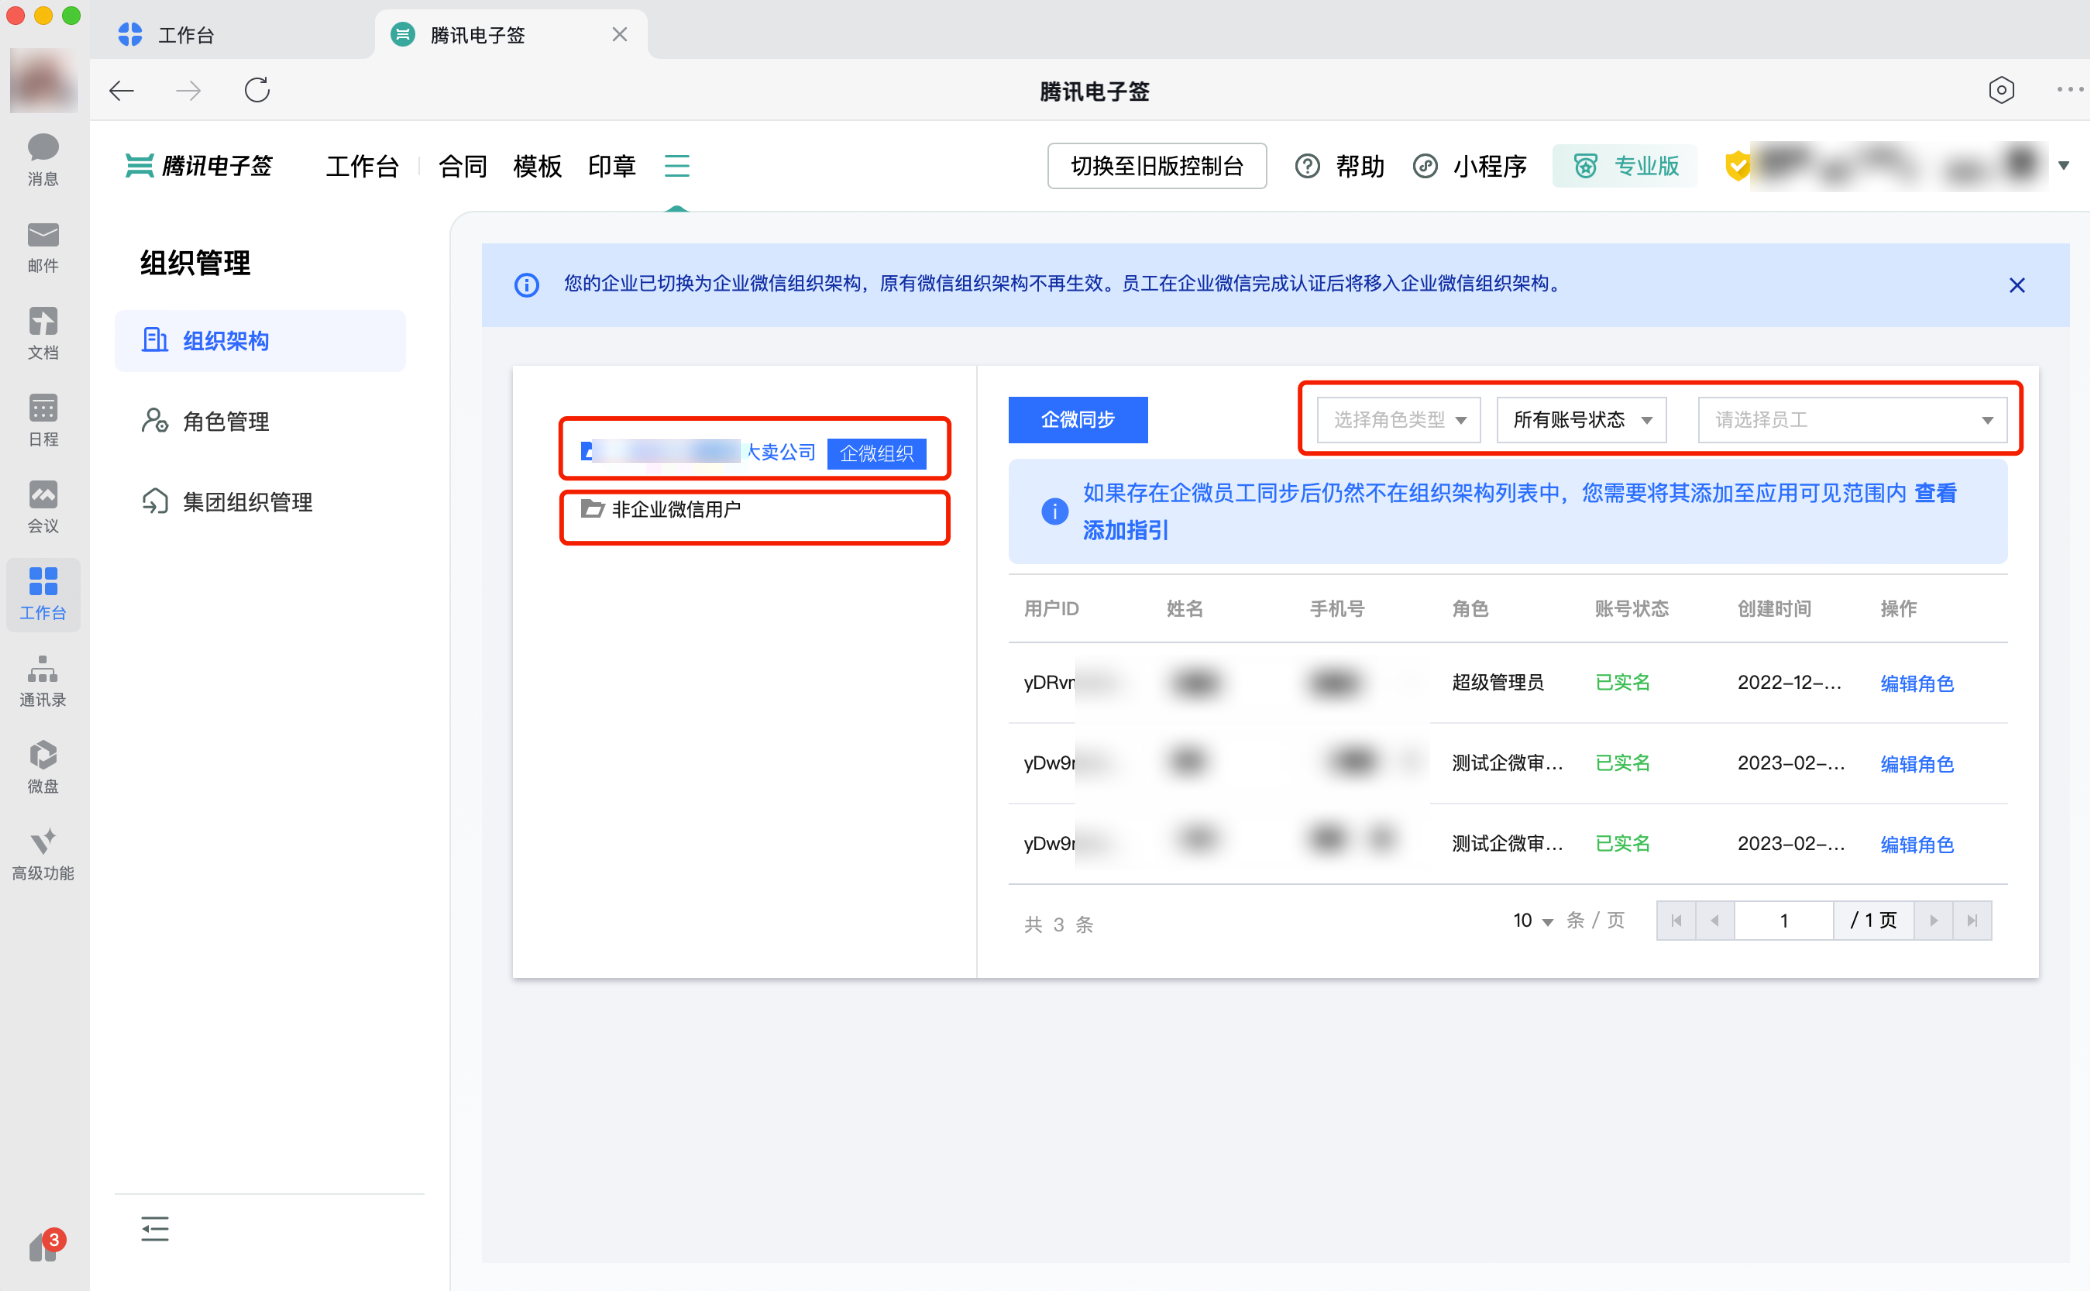Go to the next page
The height and width of the screenshot is (1291, 2090).
[x=1933, y=920]
